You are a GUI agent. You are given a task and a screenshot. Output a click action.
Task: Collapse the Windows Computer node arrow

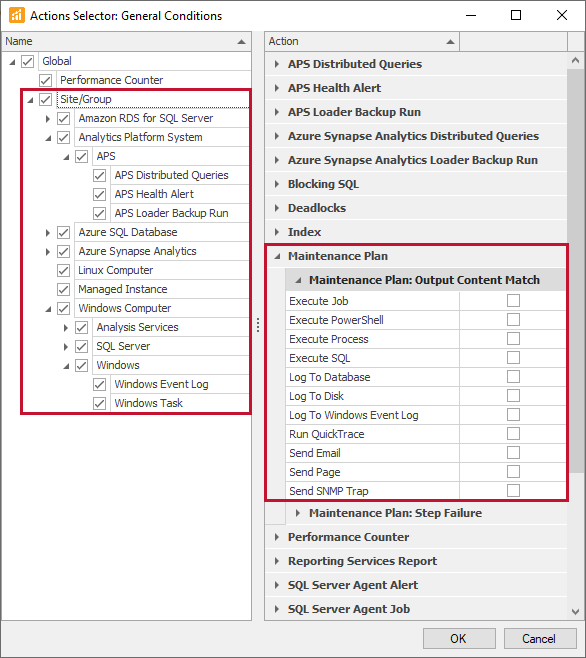pyautogui.click(x=48, y=309)
